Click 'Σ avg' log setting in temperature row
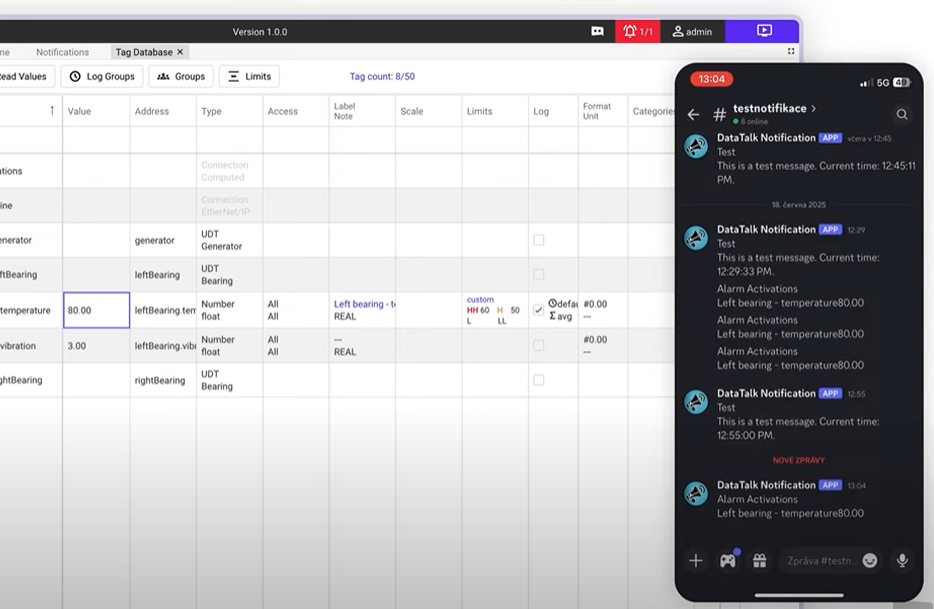Viewport: 934px width, 609px height. pyautogui.click(x=560, y=316)
